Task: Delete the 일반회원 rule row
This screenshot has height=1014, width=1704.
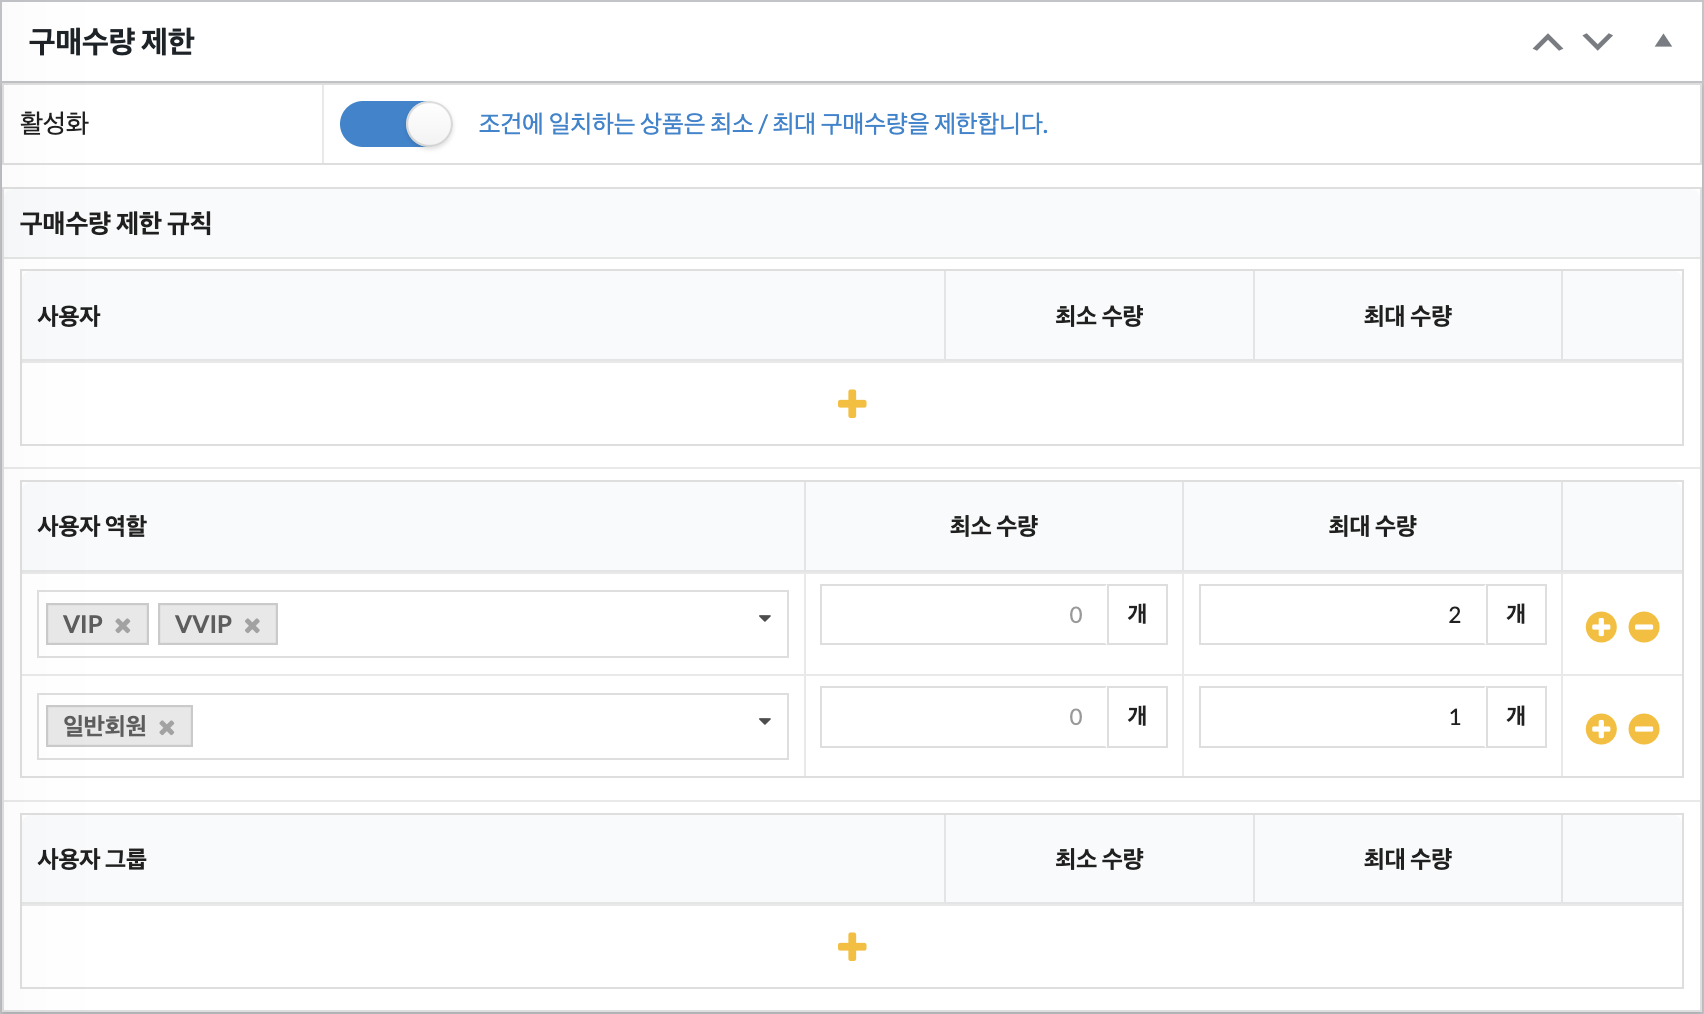Action: click(x=1643, y=729)
